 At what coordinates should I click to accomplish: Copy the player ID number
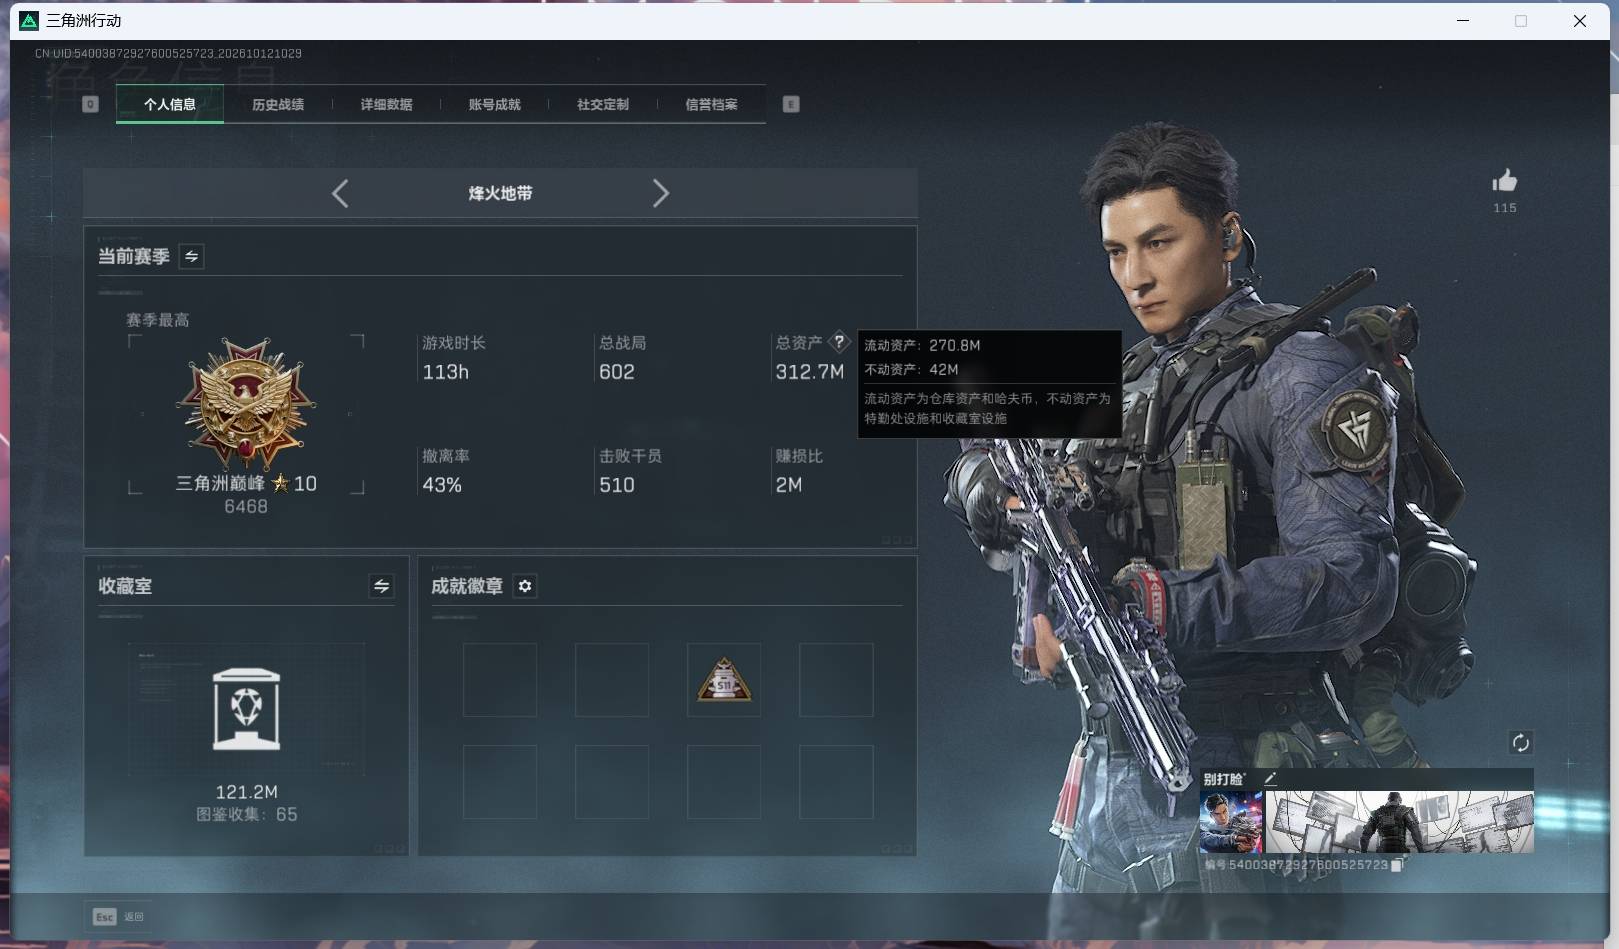[1397, 865]
